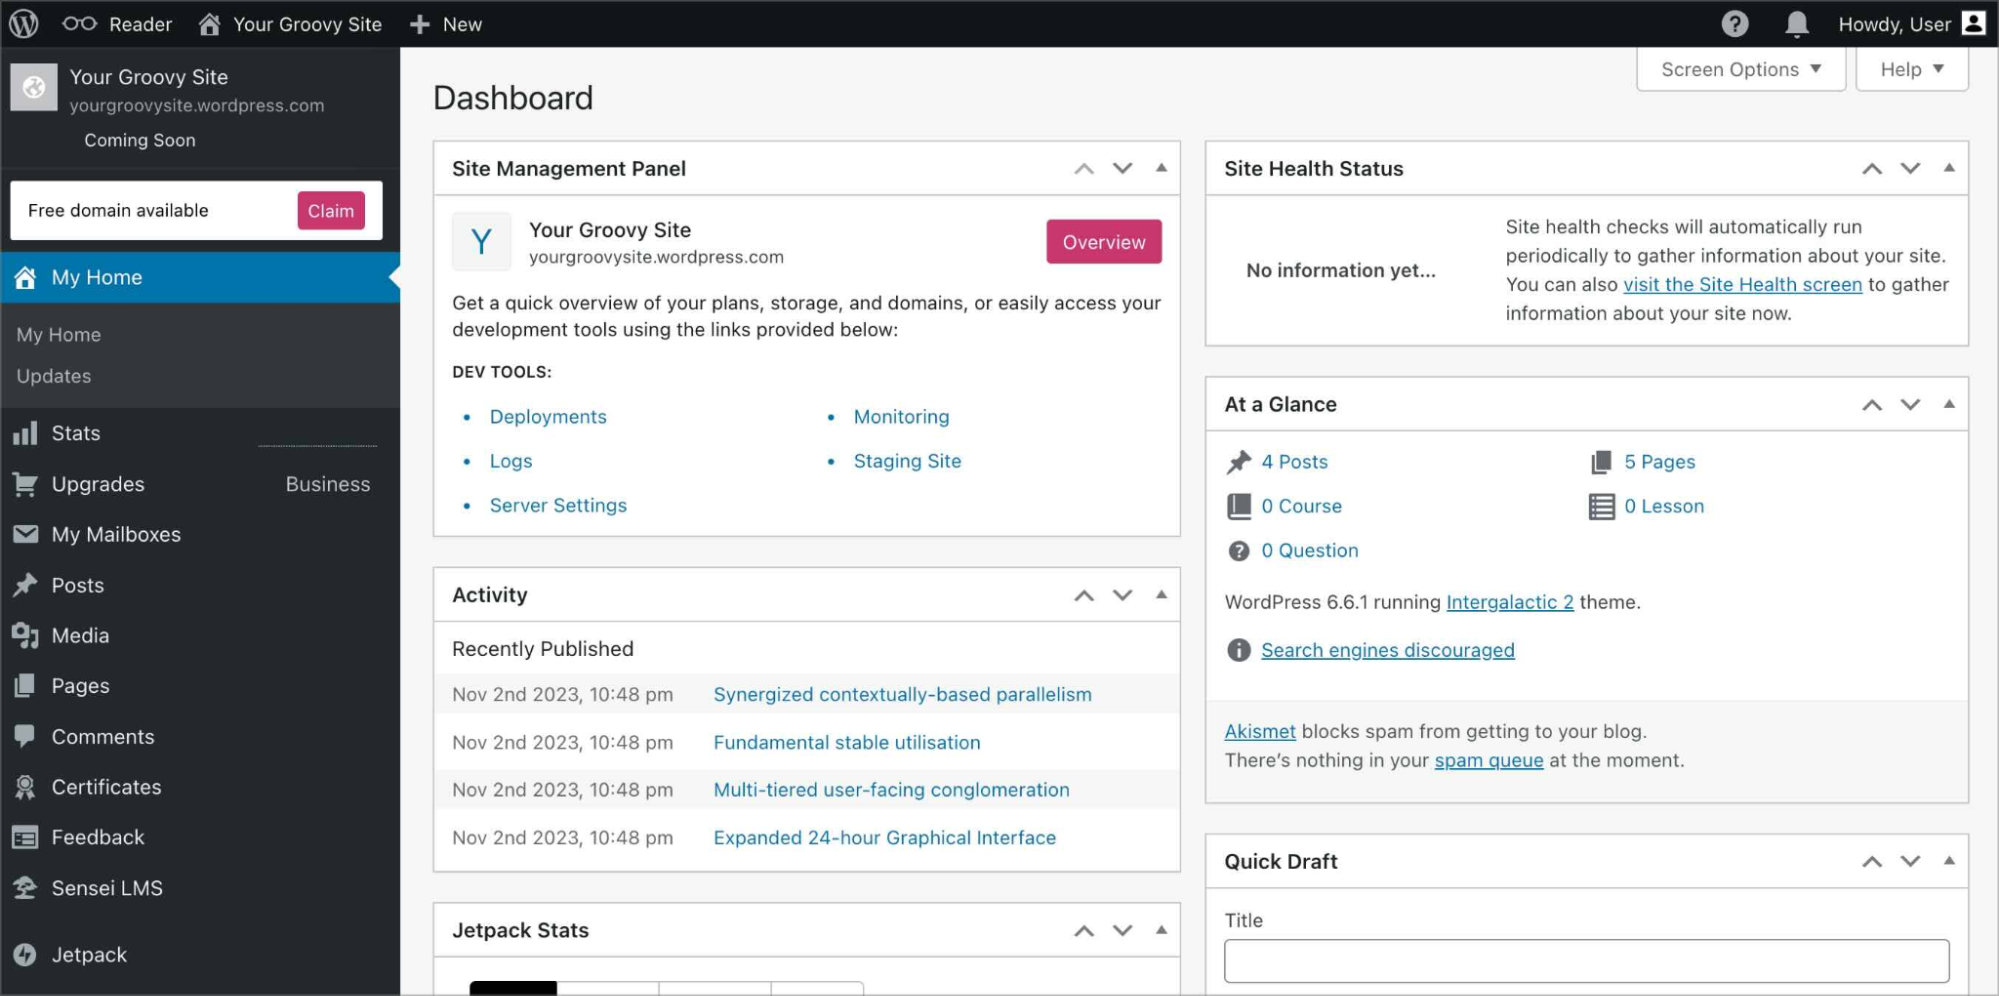Click the Quick Draft Title input field
Viewport: 1999px width, 996px height.
(x=1586, y=961)
